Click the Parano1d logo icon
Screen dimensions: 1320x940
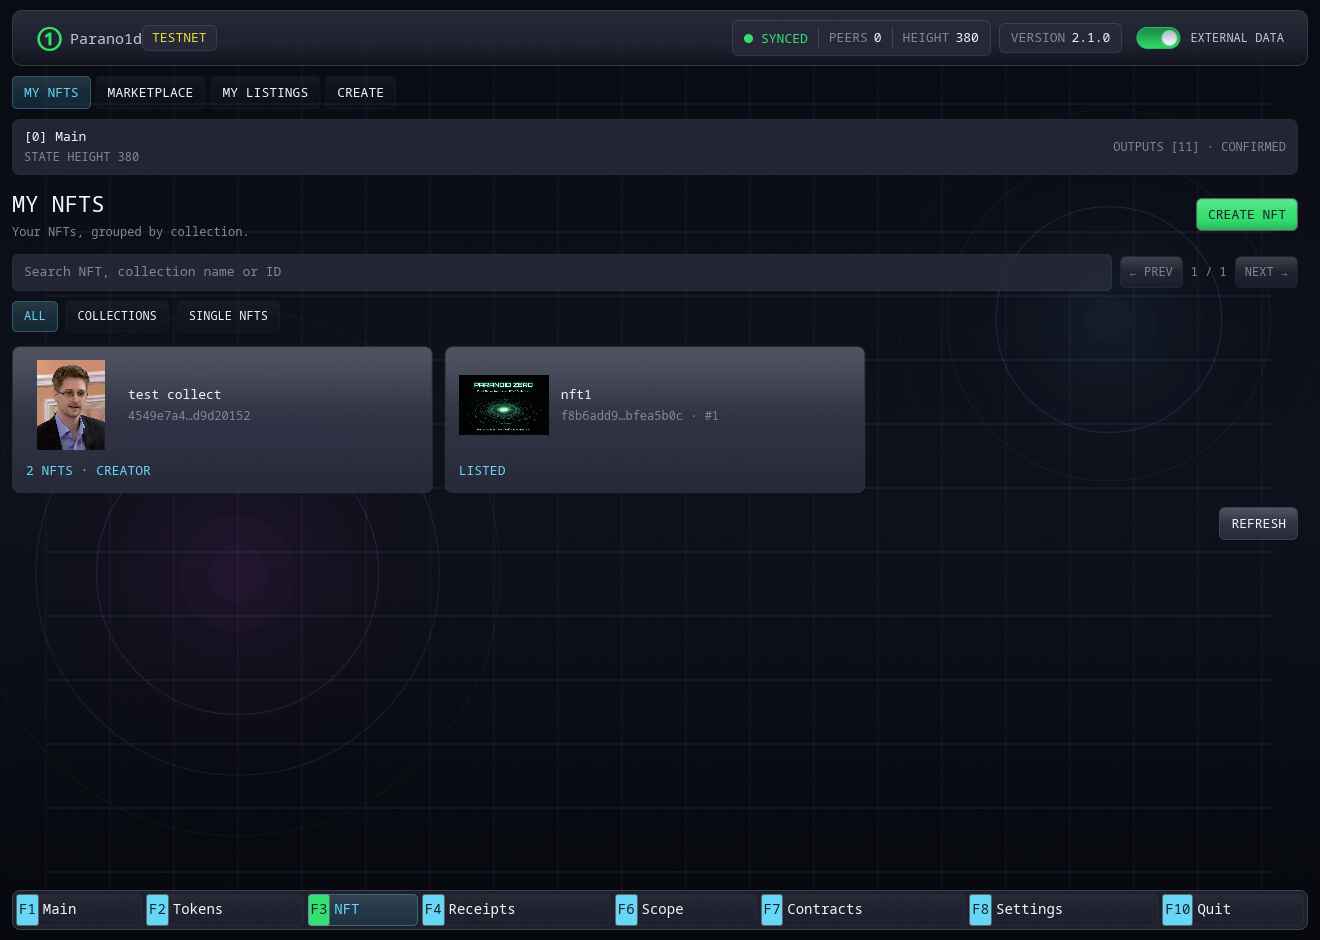click(x=49, y=39)
